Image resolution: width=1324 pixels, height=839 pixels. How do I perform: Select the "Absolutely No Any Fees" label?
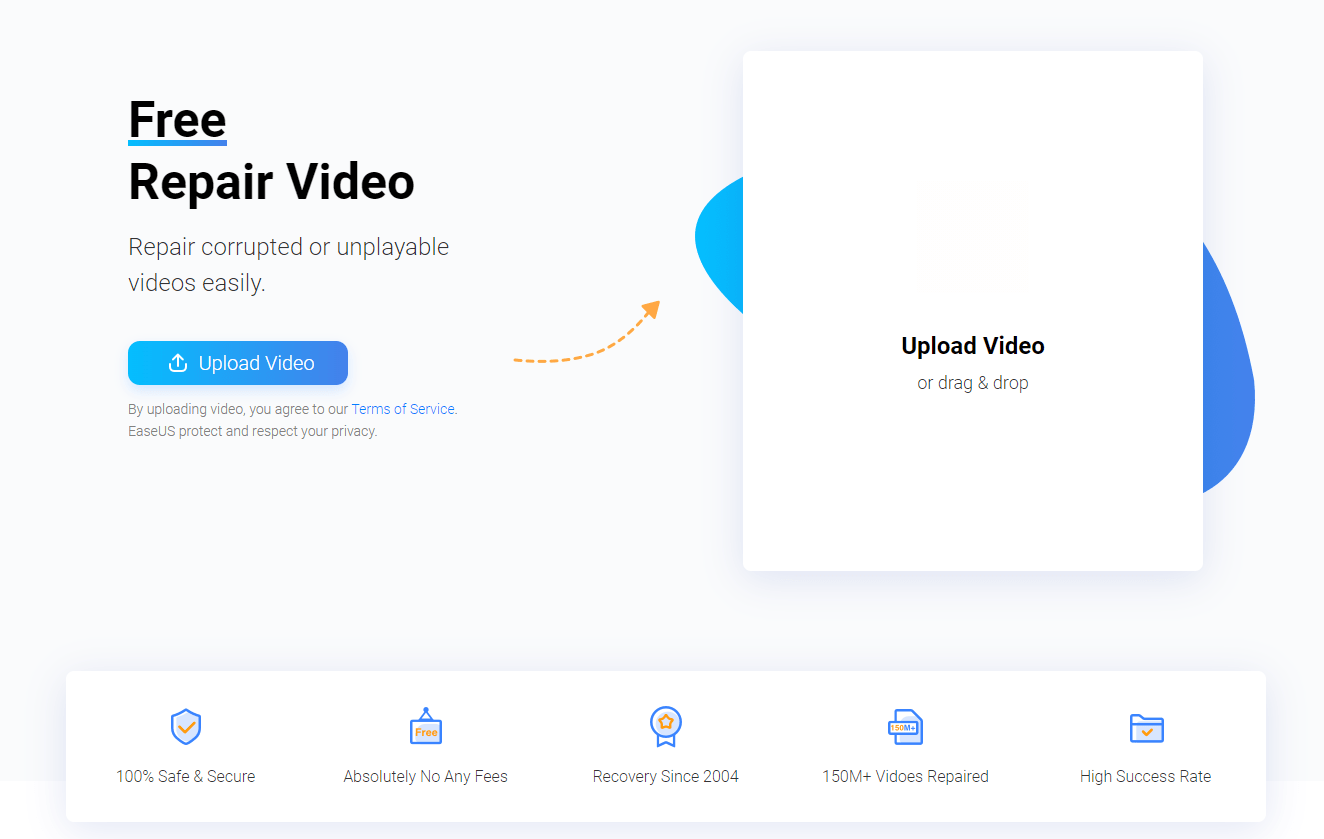pyautogui.click(x=425, y=776)
